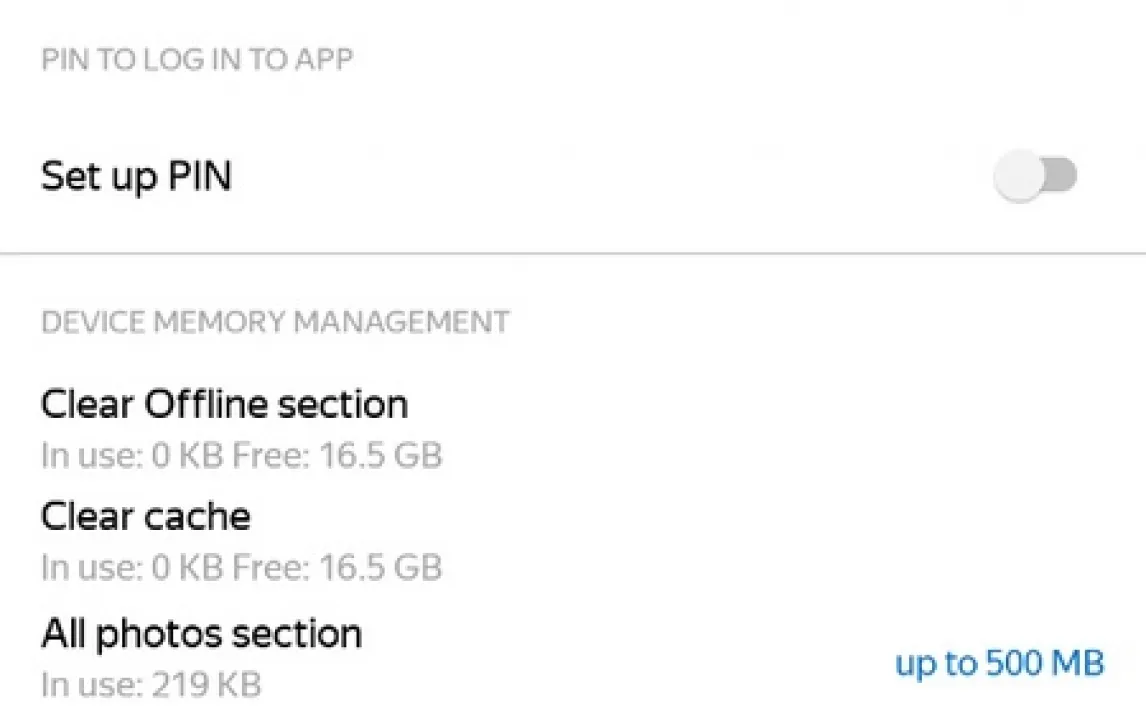1146x716 pixels.
Task: Click the "PIN TO LOG IN TO APP" header
Action: coord(197,59)
